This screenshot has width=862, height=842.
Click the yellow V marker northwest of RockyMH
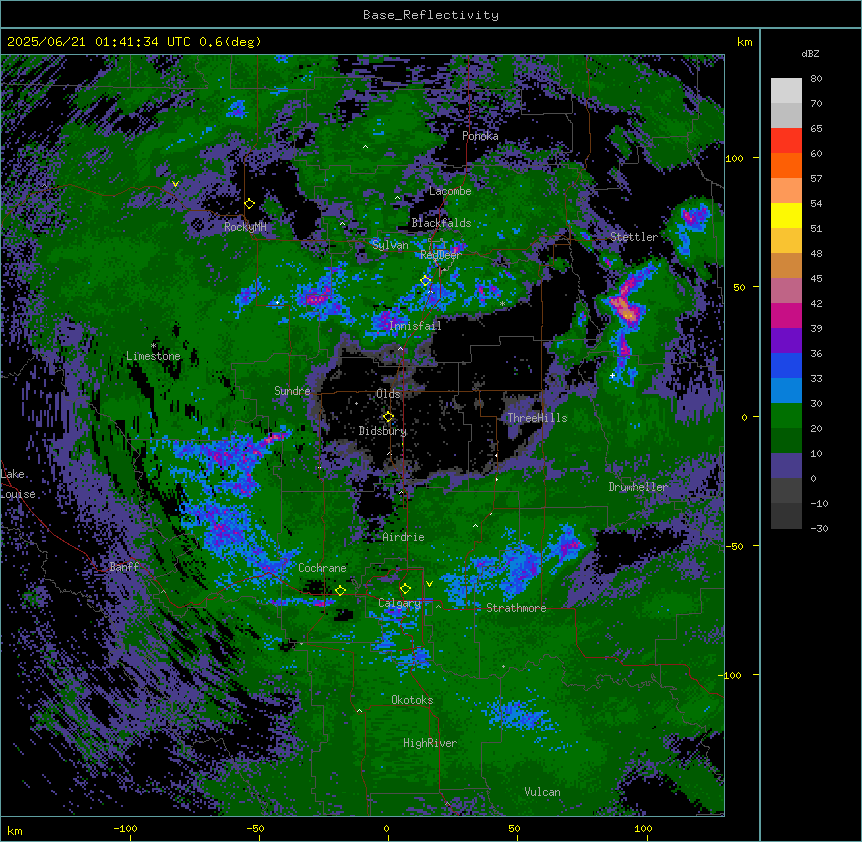coord(175,184)
